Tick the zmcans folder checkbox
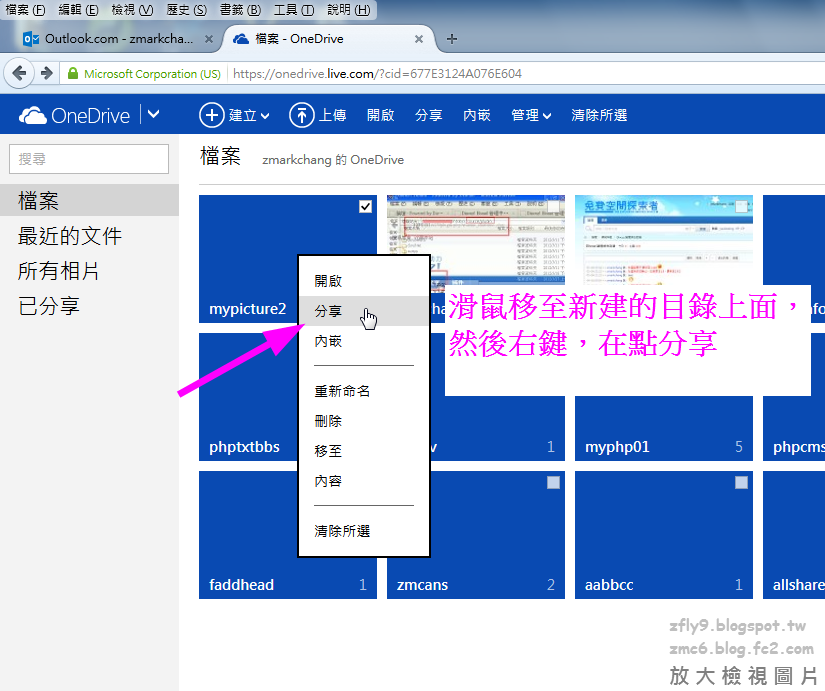 pos(553,483)
